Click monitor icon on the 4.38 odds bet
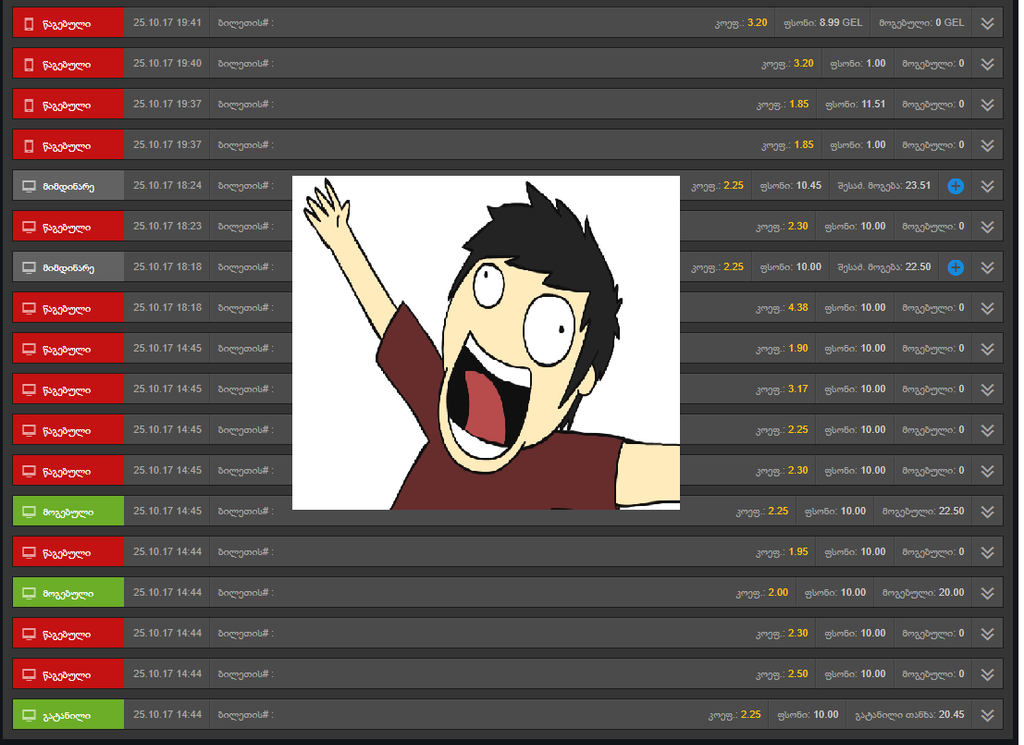The height and width of the screenshot is (745, 1024). 29,308
